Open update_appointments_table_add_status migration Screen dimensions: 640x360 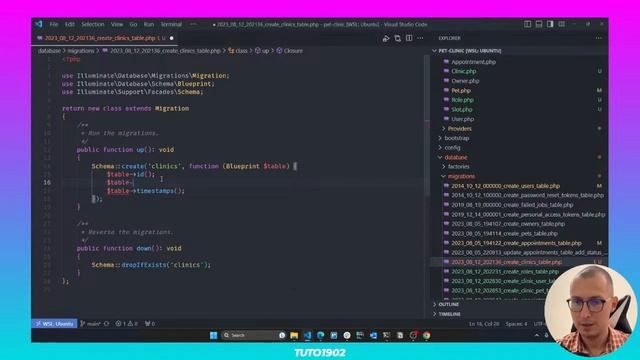click(529, 252)
